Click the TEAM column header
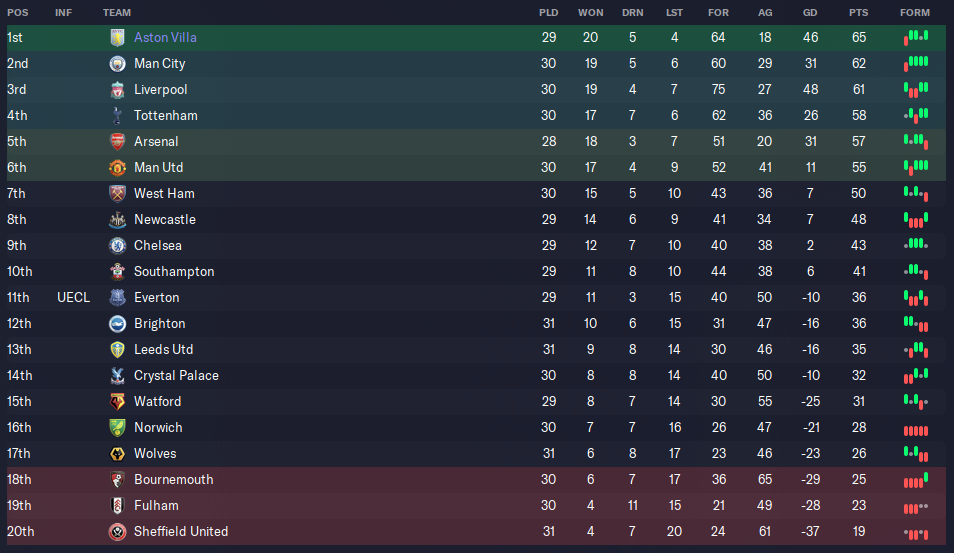 tap(117, 12)
